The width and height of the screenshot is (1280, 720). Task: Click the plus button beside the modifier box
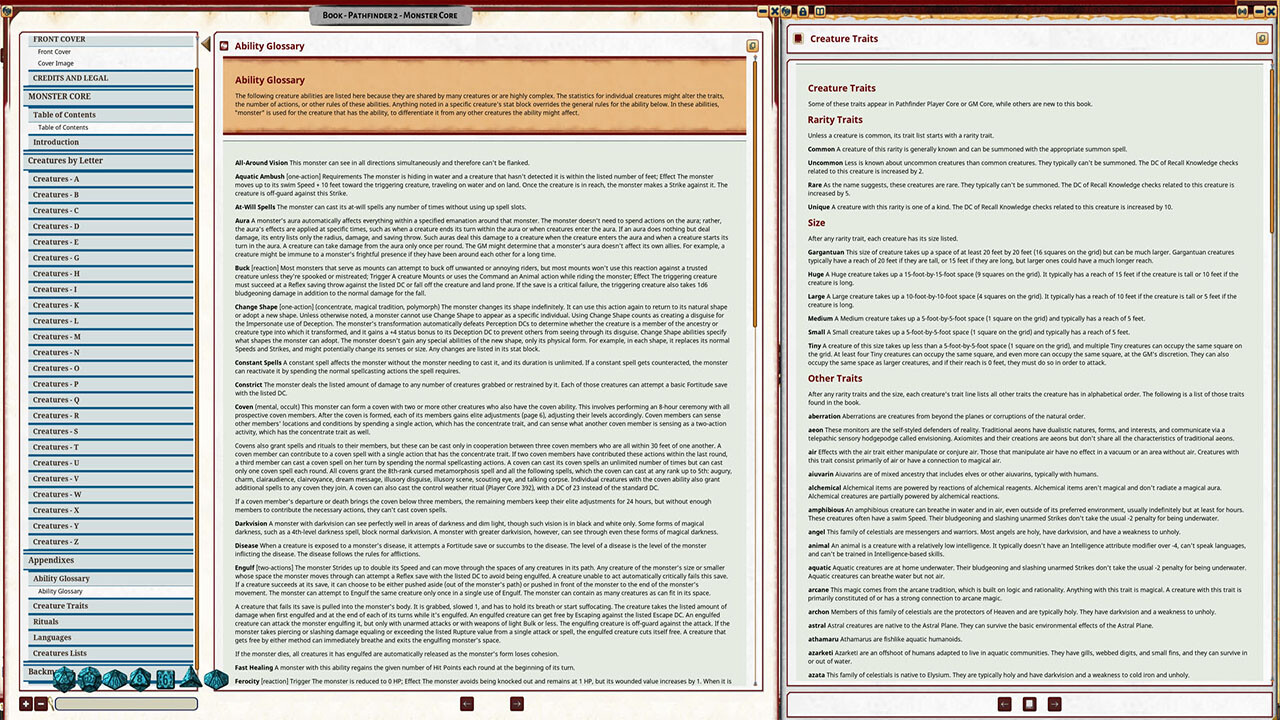26,704
